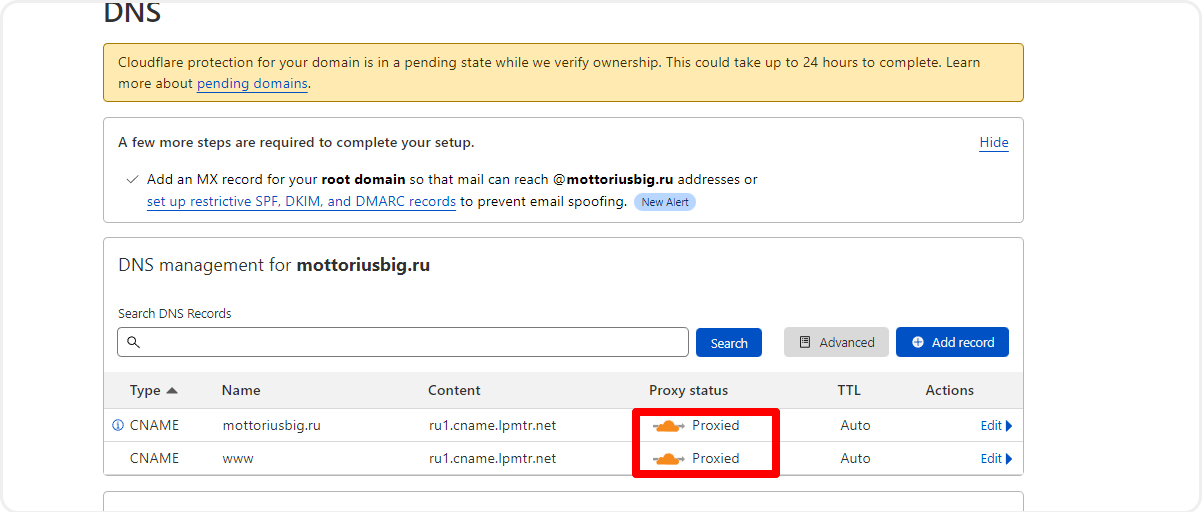Click ru1.cname.lpmtr.net content in www row
This screenshot has width=1202, height=512.
coord(492,458)
